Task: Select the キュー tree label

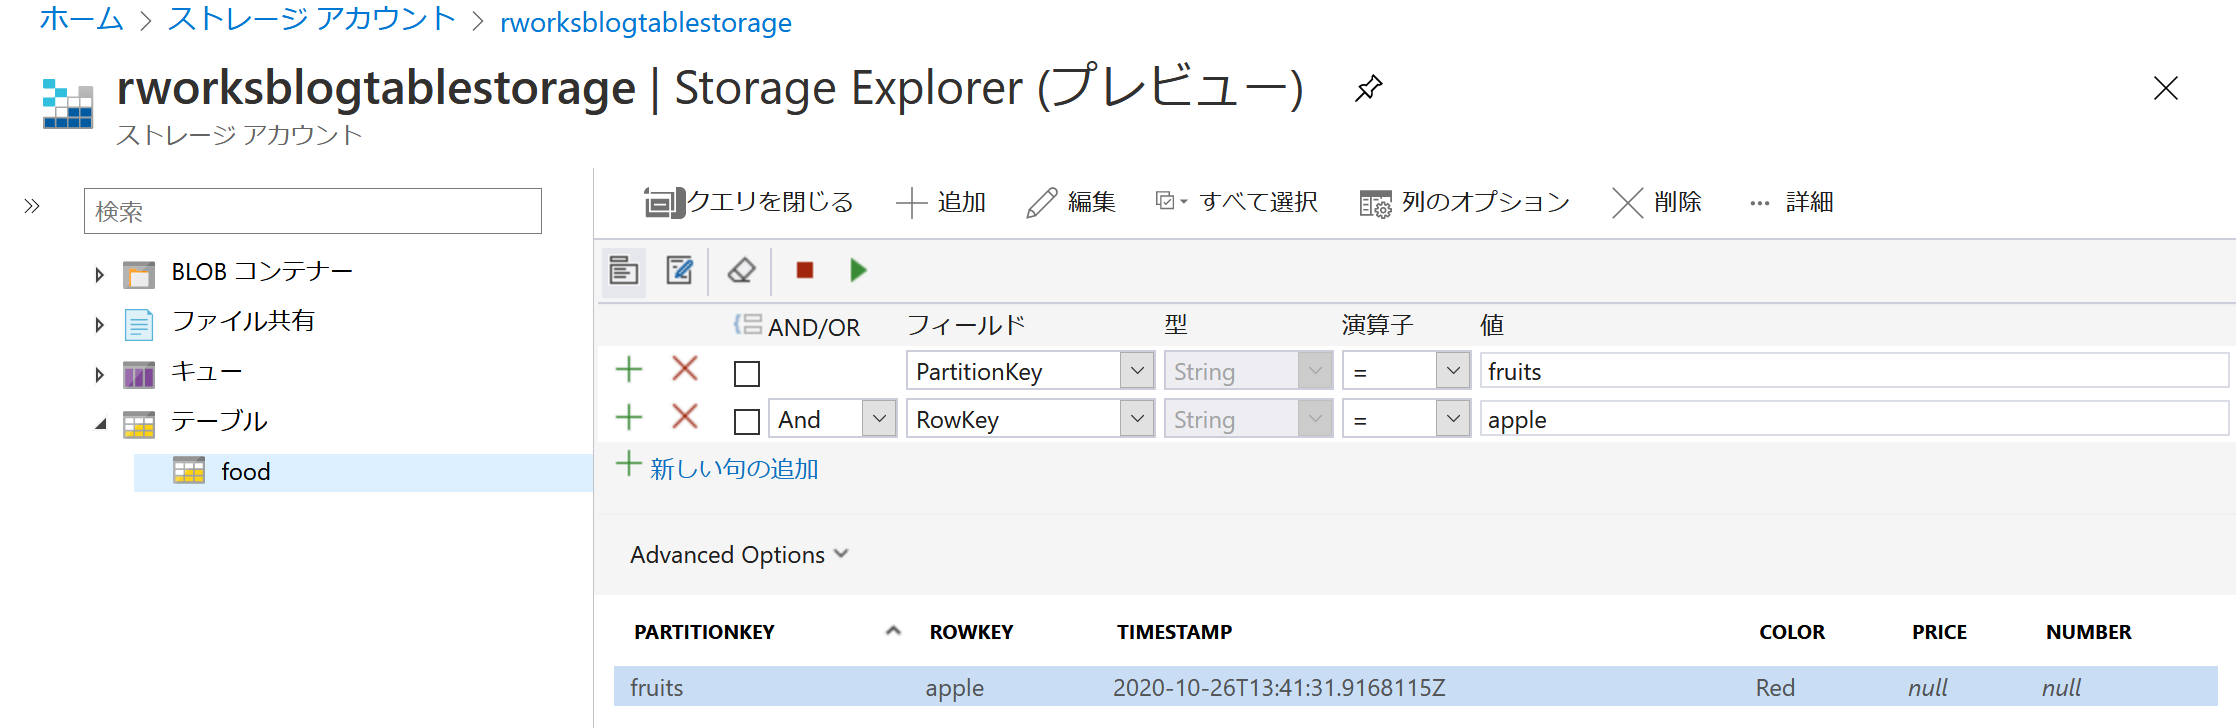Action: [207, 372]
